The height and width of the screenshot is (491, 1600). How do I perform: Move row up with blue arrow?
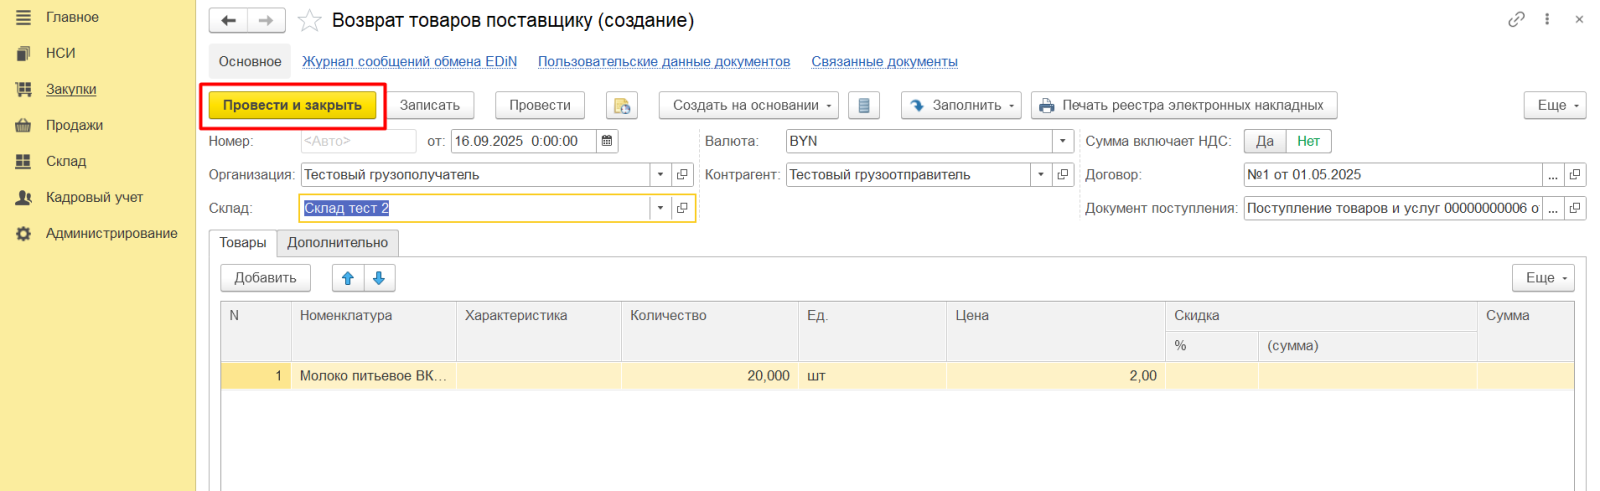(x=348, y=278)
